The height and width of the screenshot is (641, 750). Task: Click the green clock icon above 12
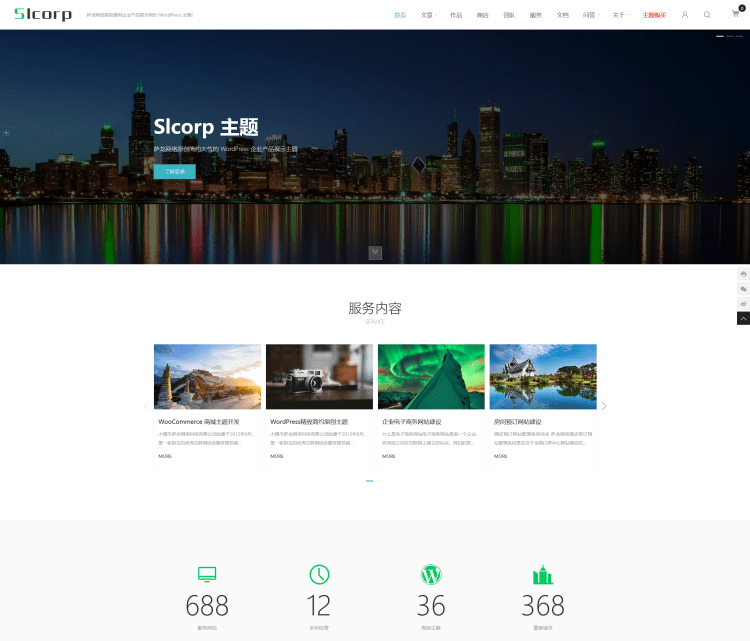319,575
